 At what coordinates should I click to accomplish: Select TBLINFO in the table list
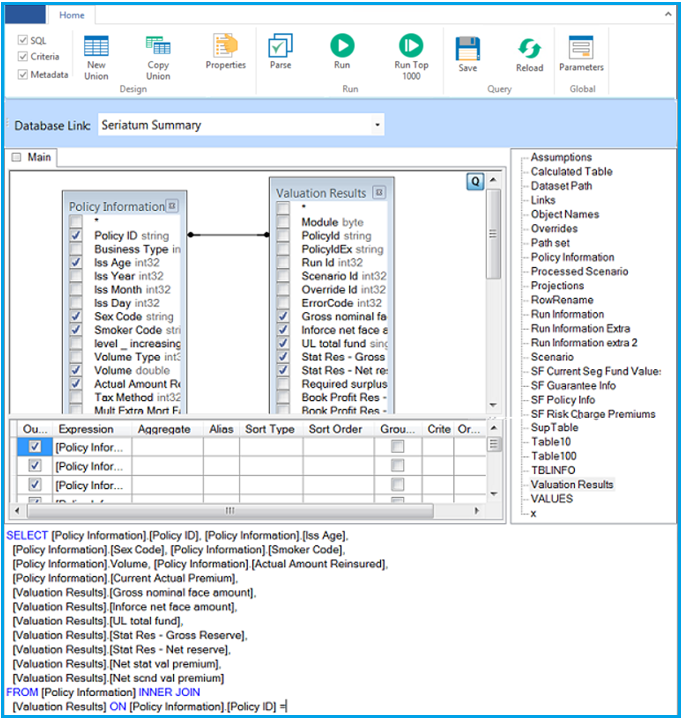(x=553, y=470)
